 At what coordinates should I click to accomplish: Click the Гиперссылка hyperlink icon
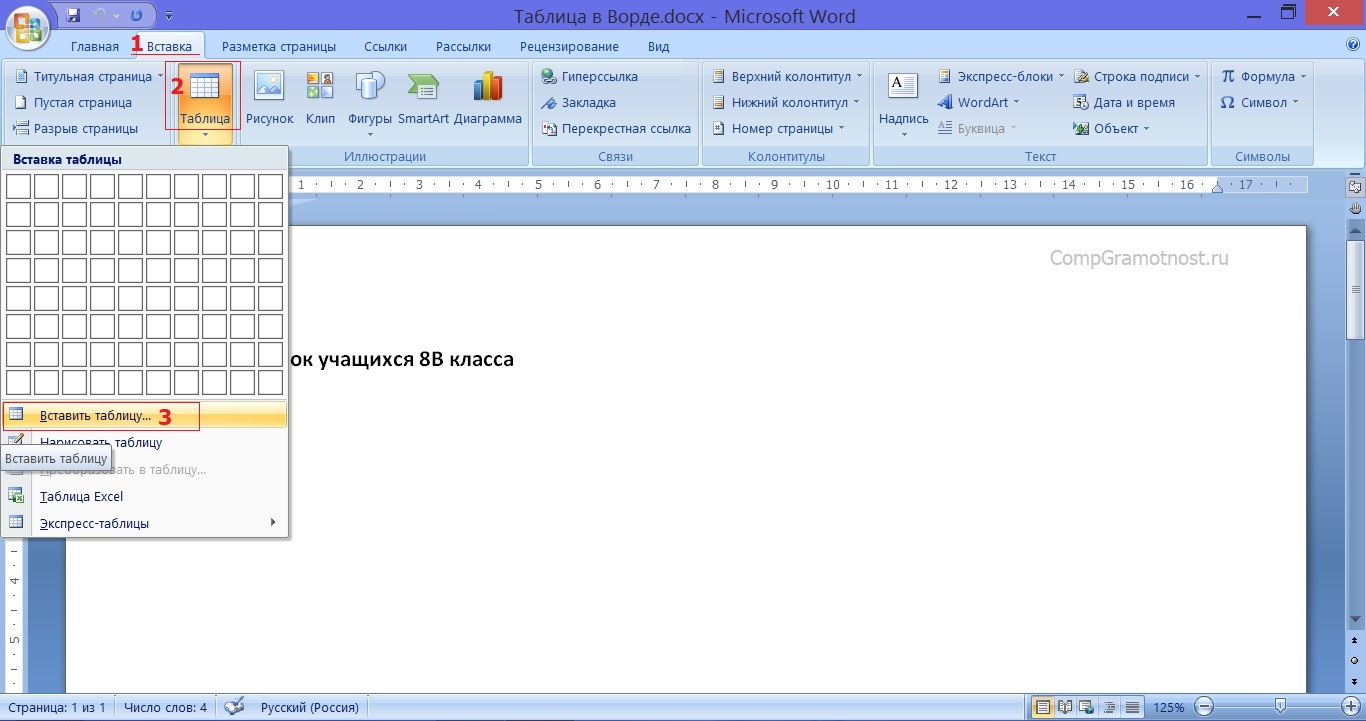pyautogui.click(x=589, y=77)
